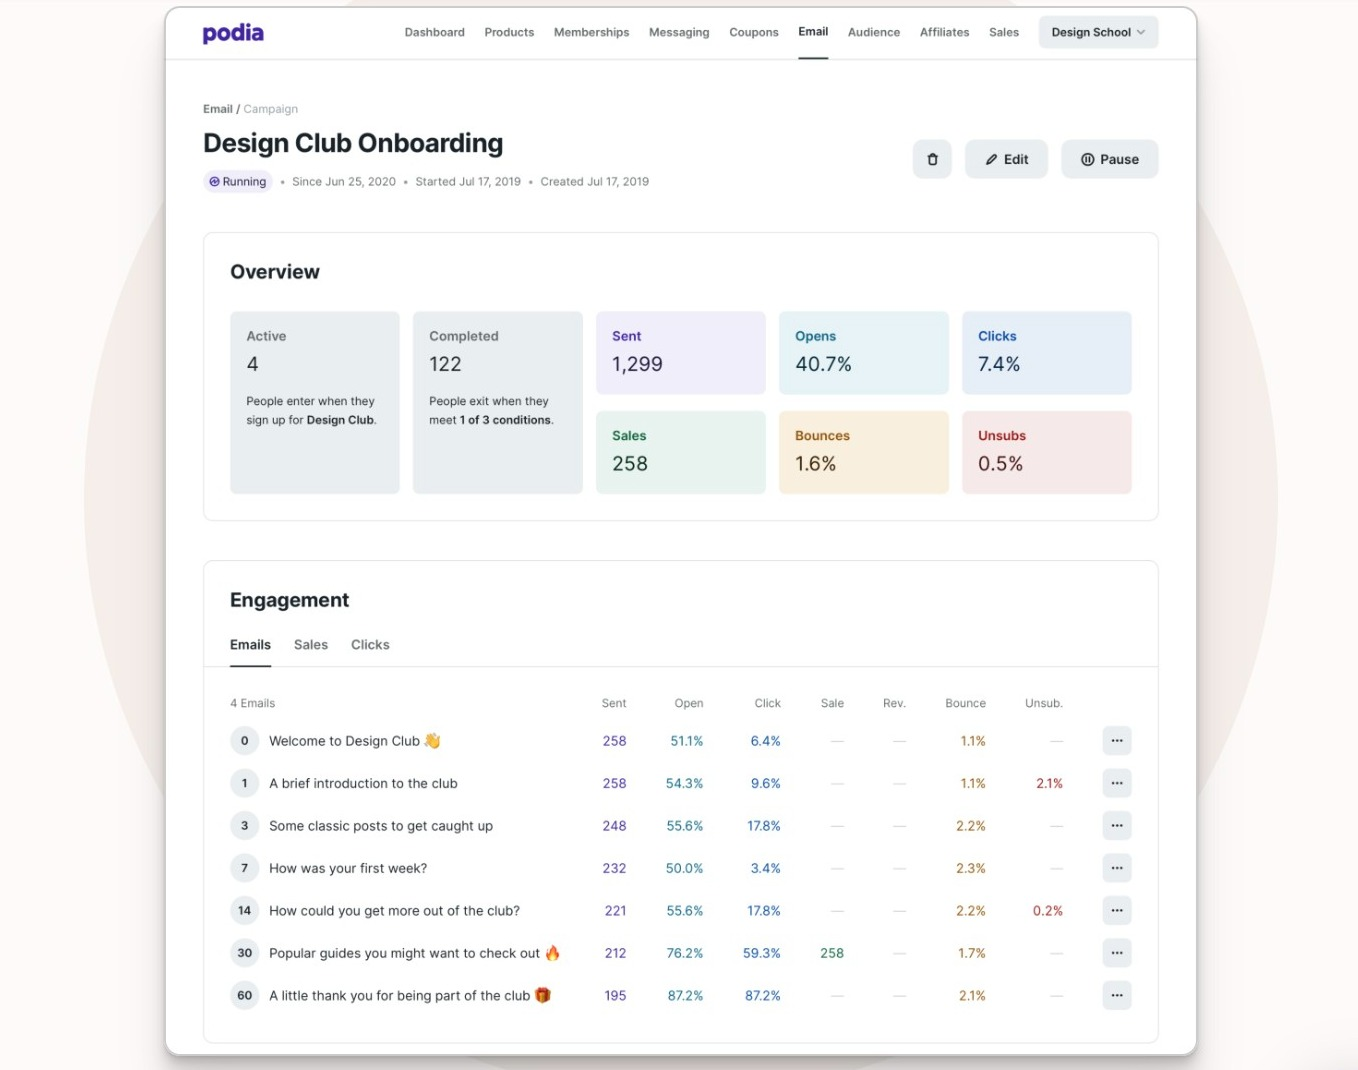Click the Bounce column header
This screenshot has width=1358, height=1070.
tap(965, 703)
